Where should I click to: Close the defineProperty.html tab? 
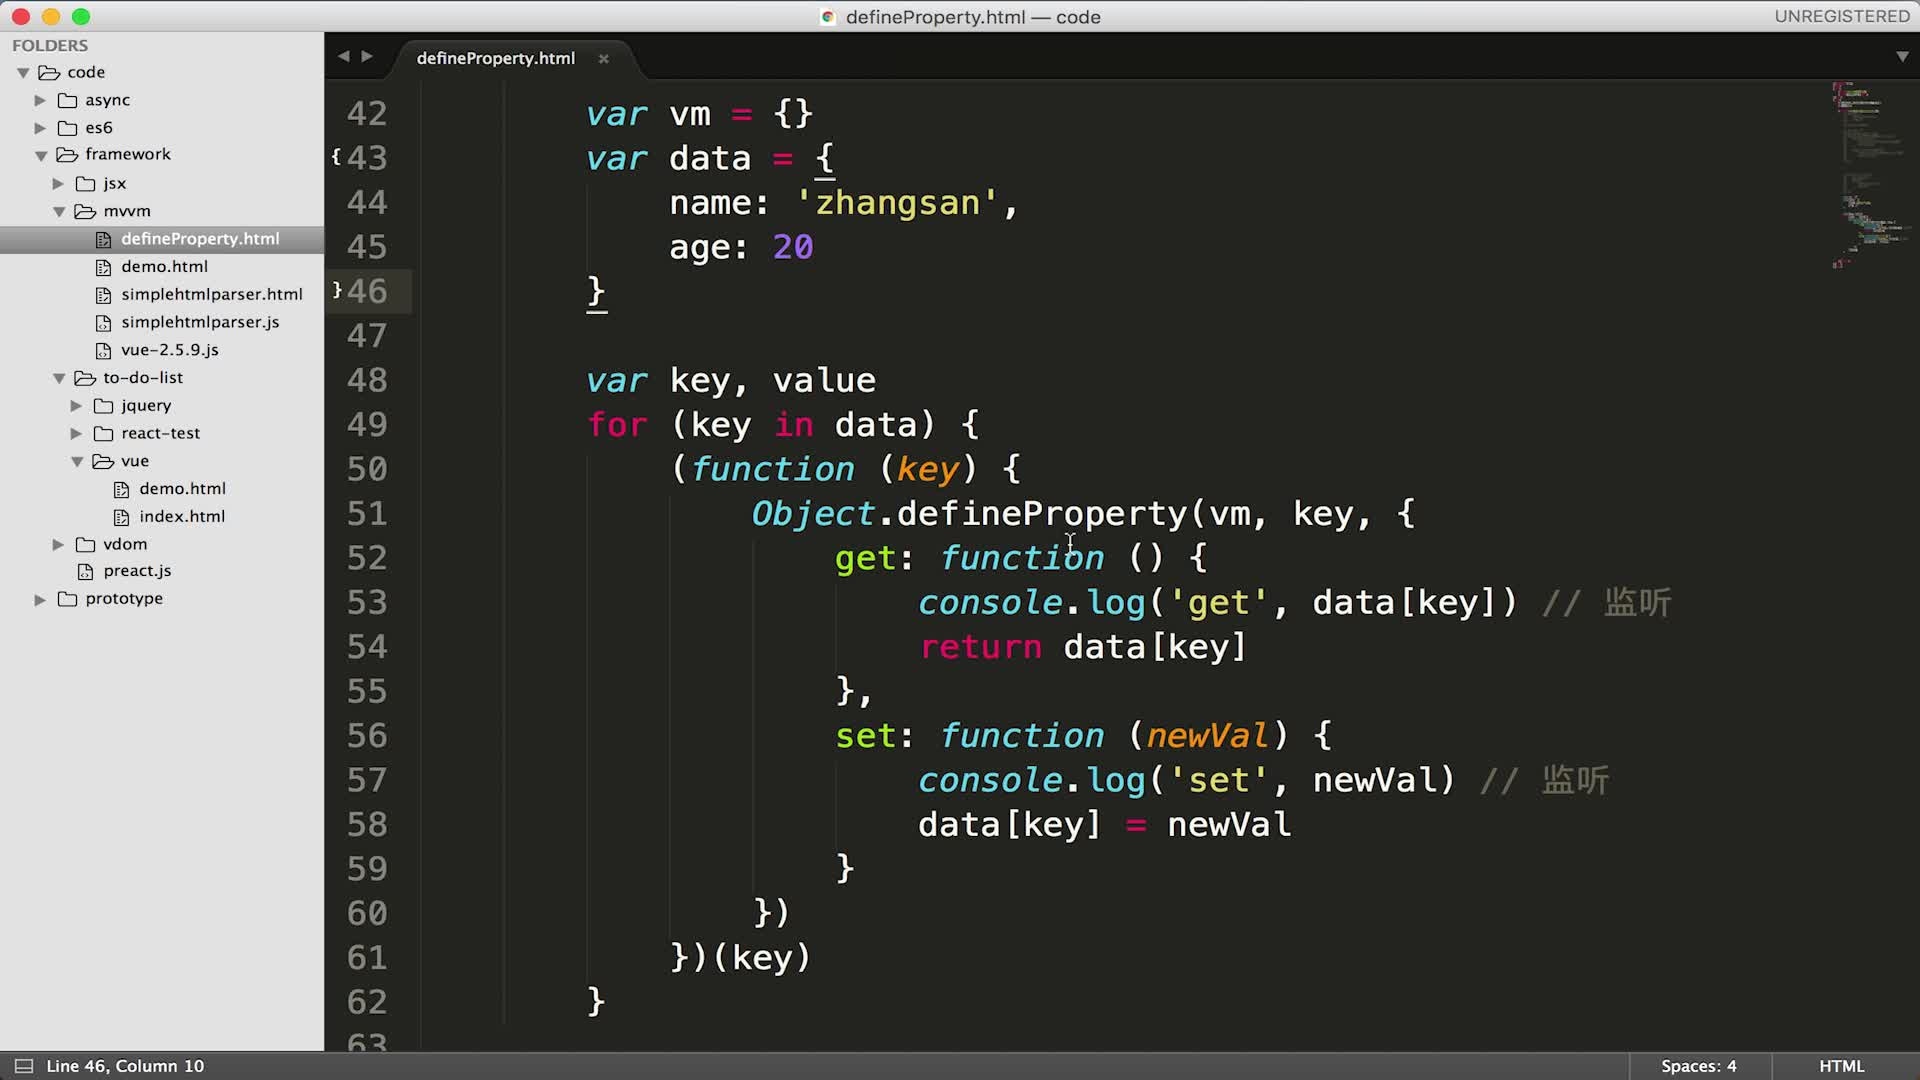click(603, 59)
